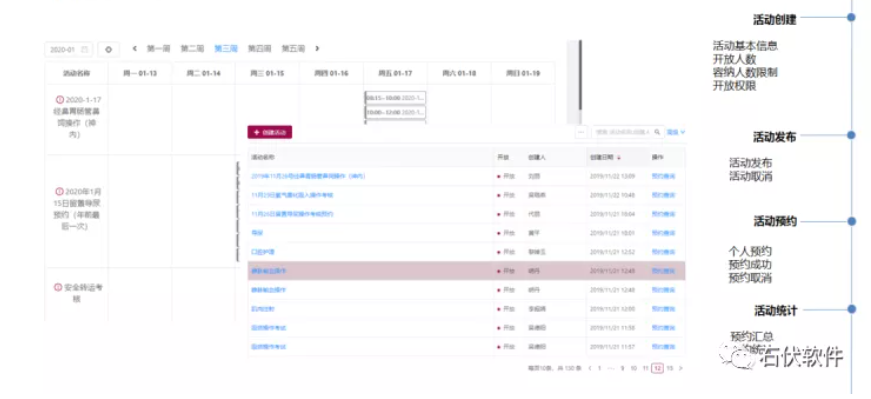Viewport: 871px width, 399px height.
Task: Open the 2019年11月26号 经鼻置胃管 activity link
Action: coord(308,176)
